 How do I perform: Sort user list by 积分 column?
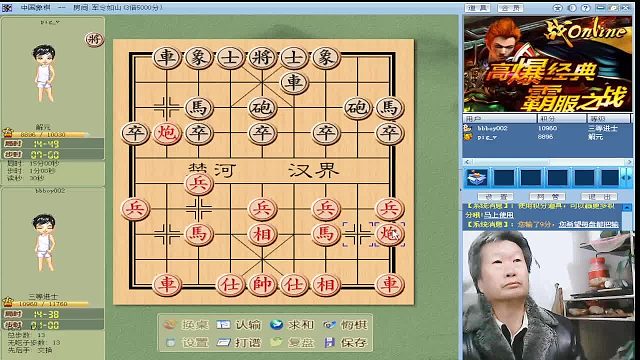coord(561,119)
